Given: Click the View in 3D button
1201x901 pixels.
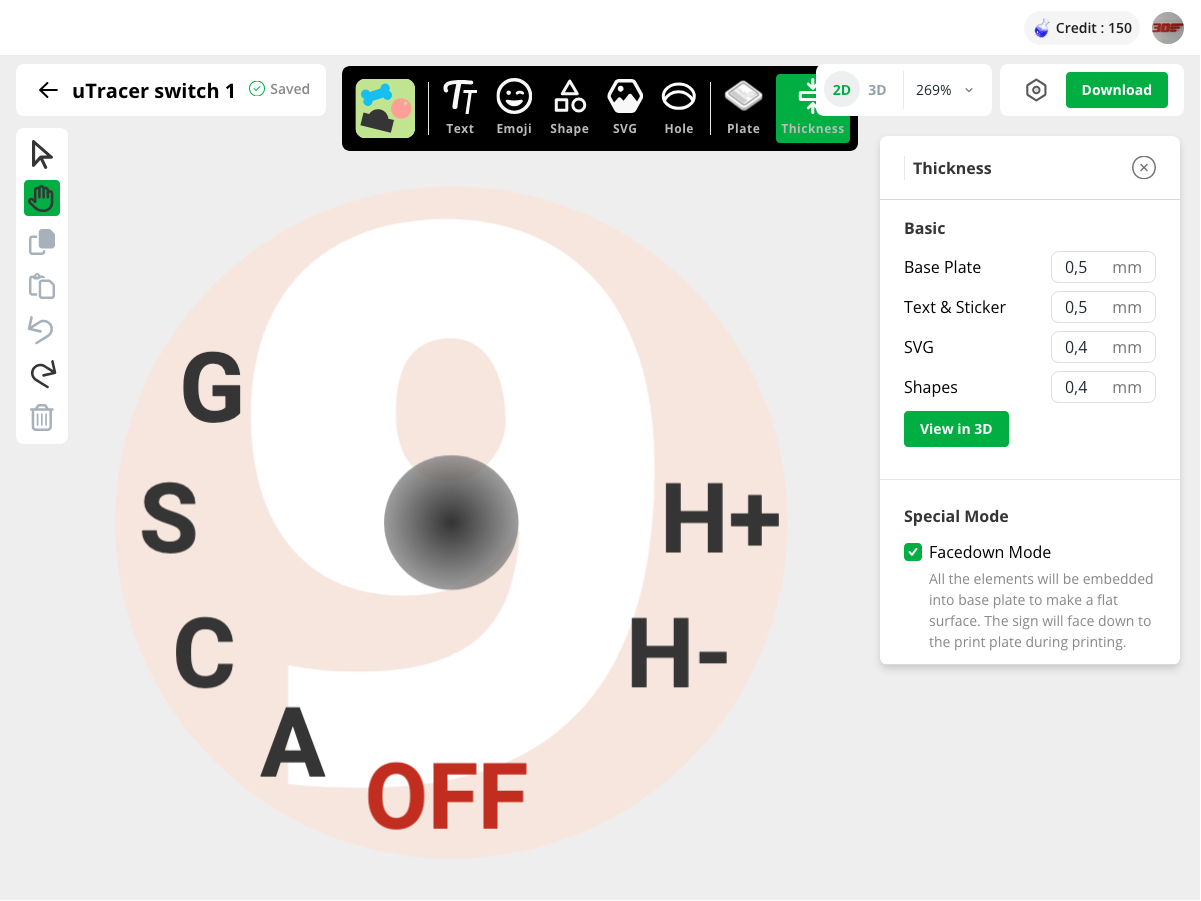Looking at the screenshot, I should pyautogui.click(x=956, y=429).
